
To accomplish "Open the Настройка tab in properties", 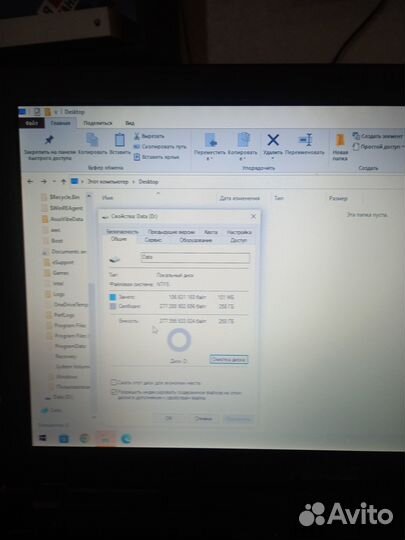I will (x=239, y=232).
